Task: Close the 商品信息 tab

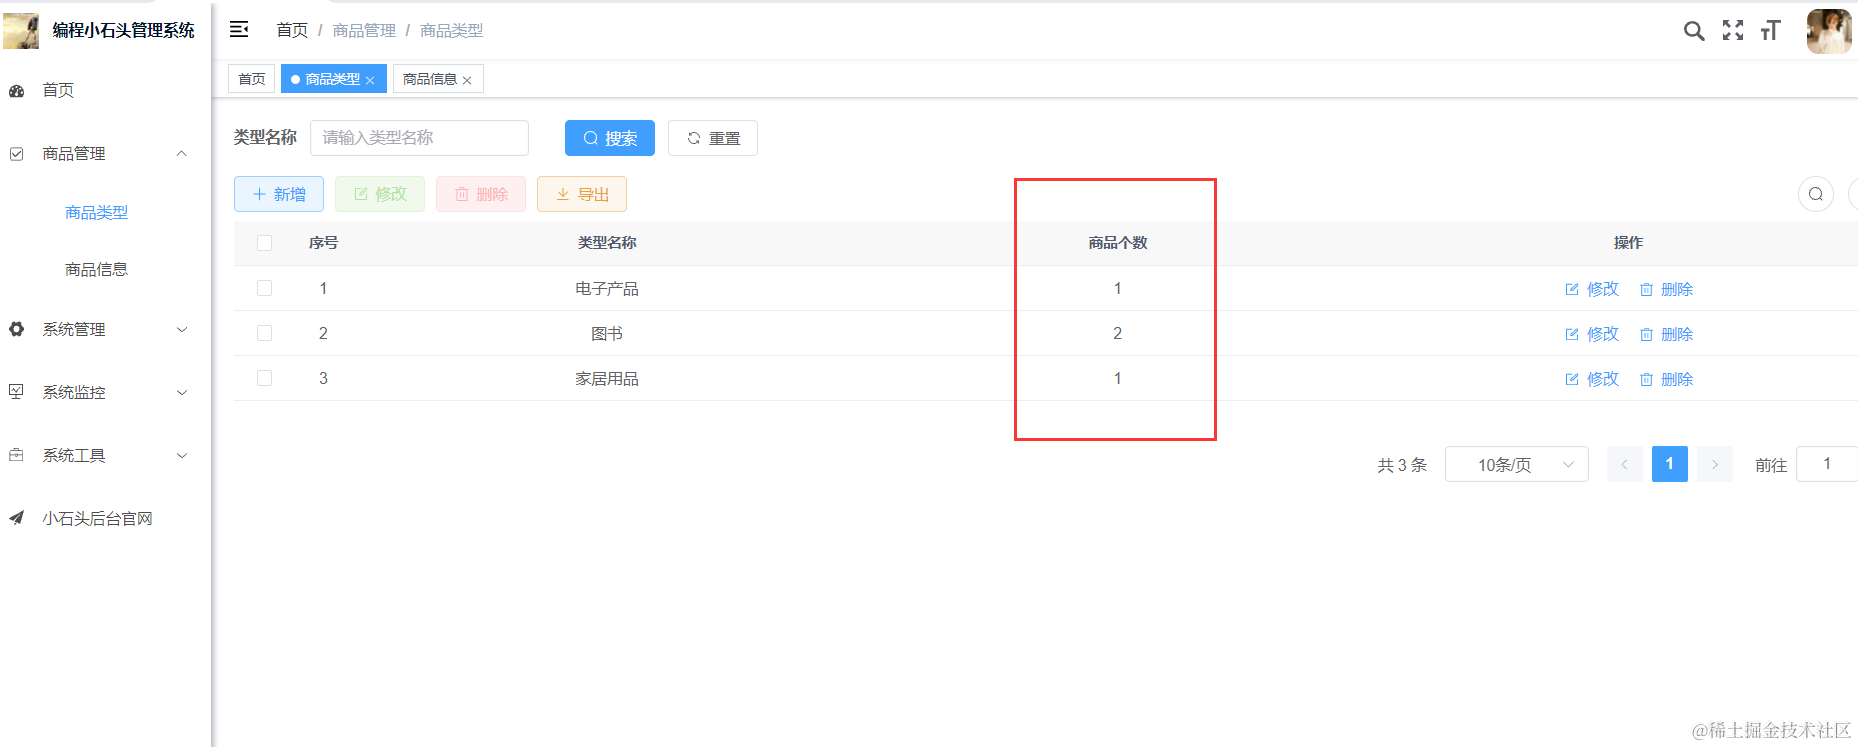Action: pyautogui.click(x=467, y=80)
